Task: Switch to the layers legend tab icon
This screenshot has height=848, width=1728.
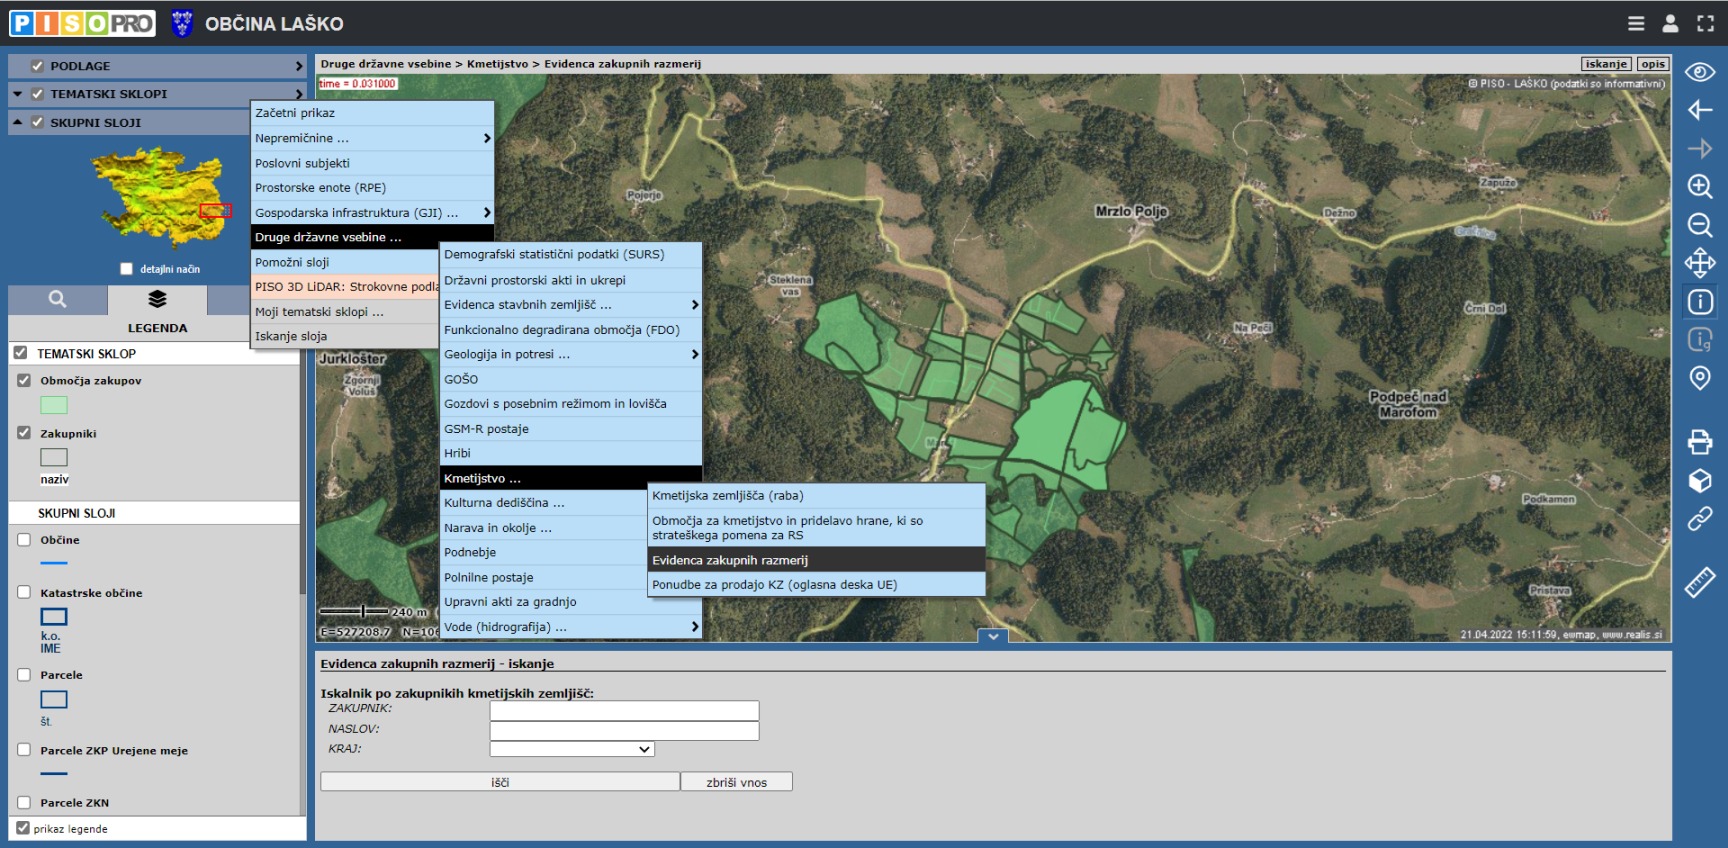Action: (157, 299)
